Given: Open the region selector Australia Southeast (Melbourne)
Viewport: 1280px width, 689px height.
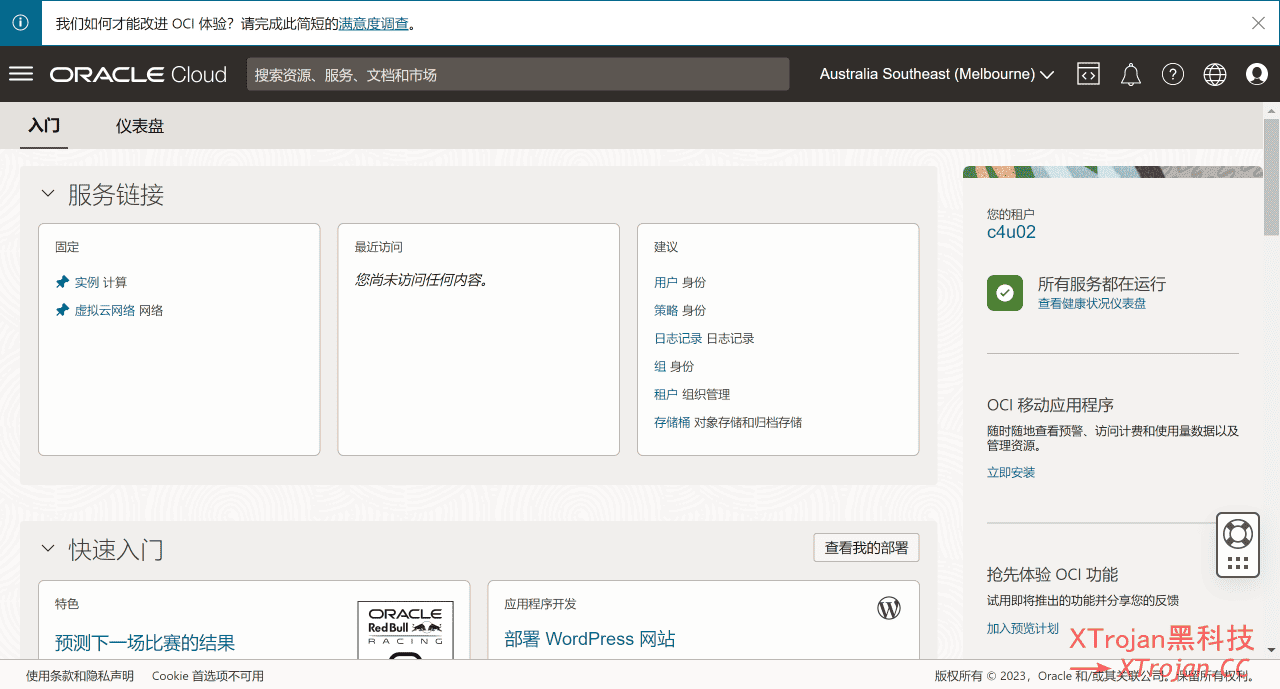Looking at the screenshot, I should click(937, 74).
